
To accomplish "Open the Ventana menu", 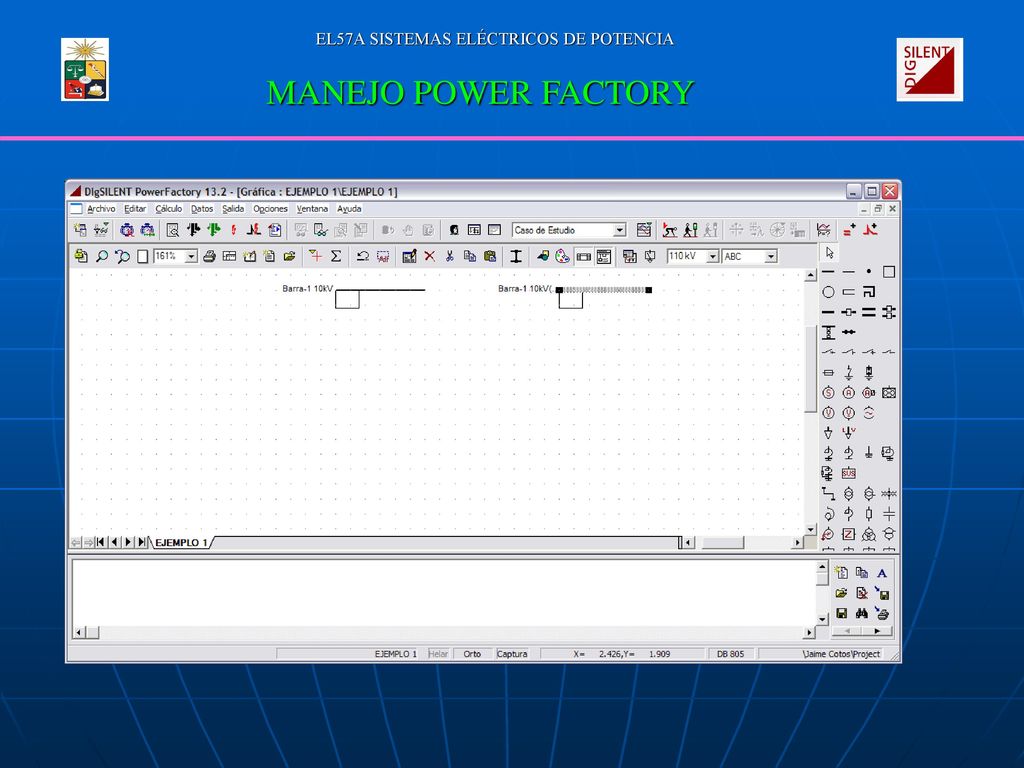I will (x=312, y=209).
